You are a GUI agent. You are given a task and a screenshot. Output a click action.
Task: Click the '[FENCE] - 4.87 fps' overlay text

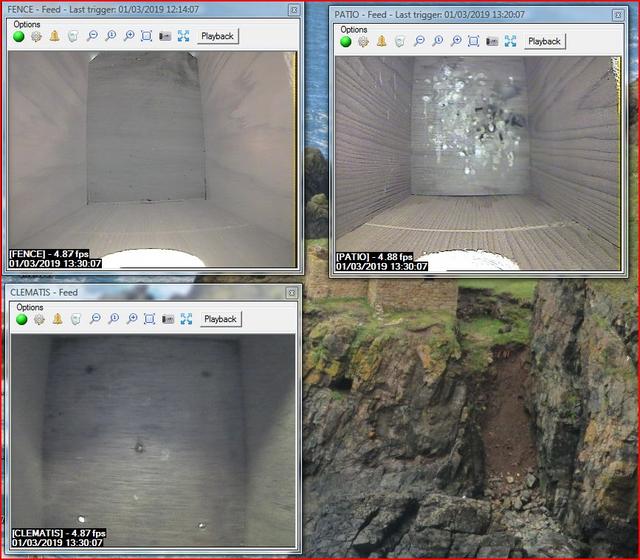coord(49,254)
